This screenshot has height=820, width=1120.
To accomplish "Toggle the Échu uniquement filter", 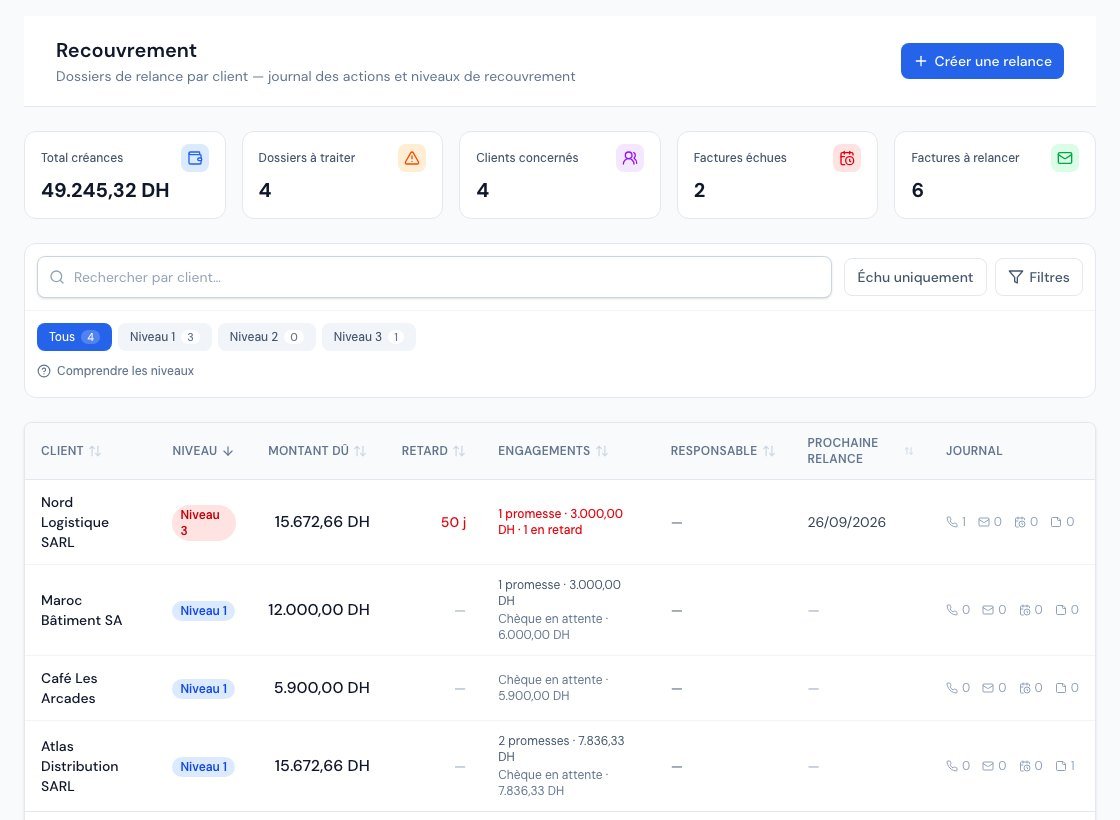I will coord(915,277).
